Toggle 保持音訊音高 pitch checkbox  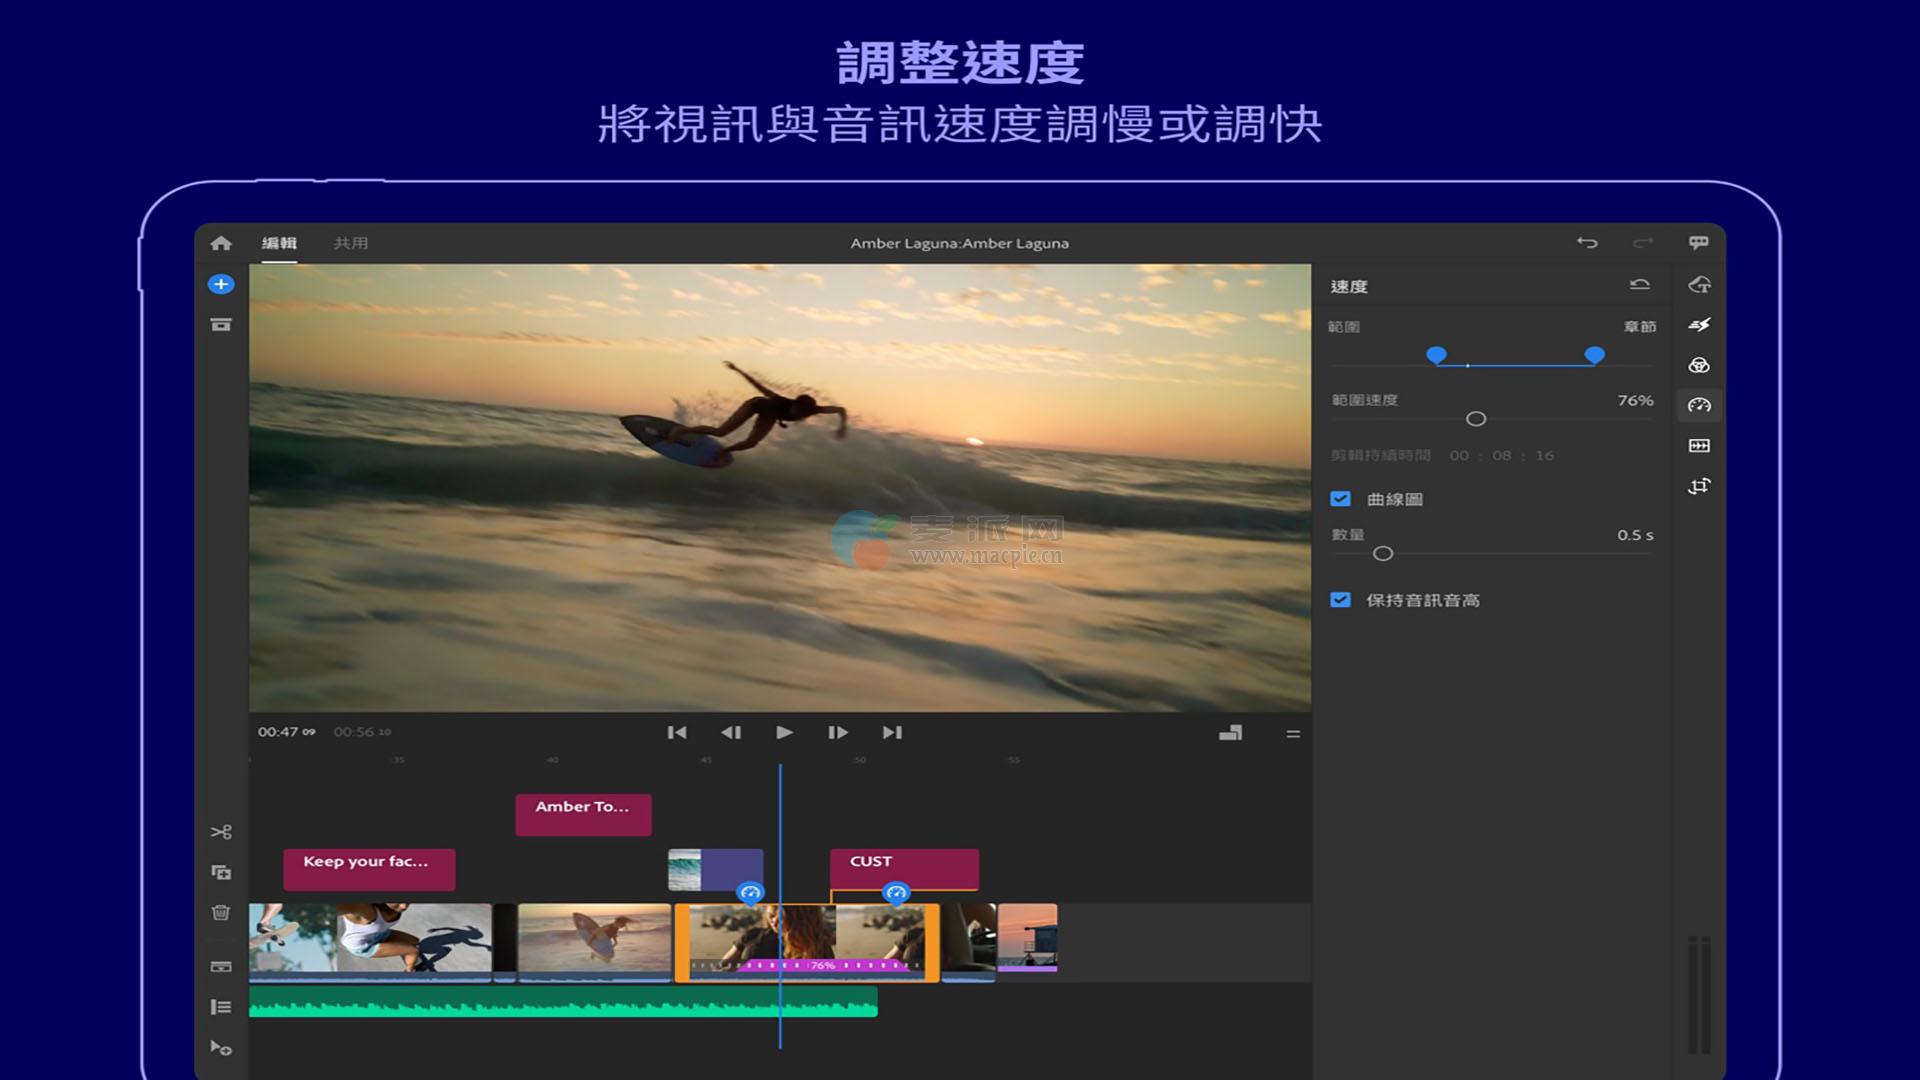pyautogui.click(x=1341, y=600)
